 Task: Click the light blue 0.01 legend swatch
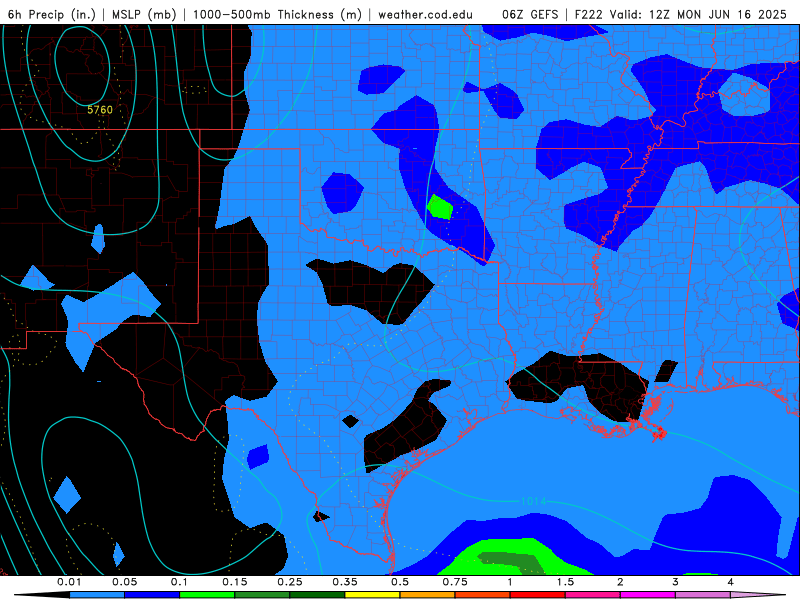[x=97, y=595]
